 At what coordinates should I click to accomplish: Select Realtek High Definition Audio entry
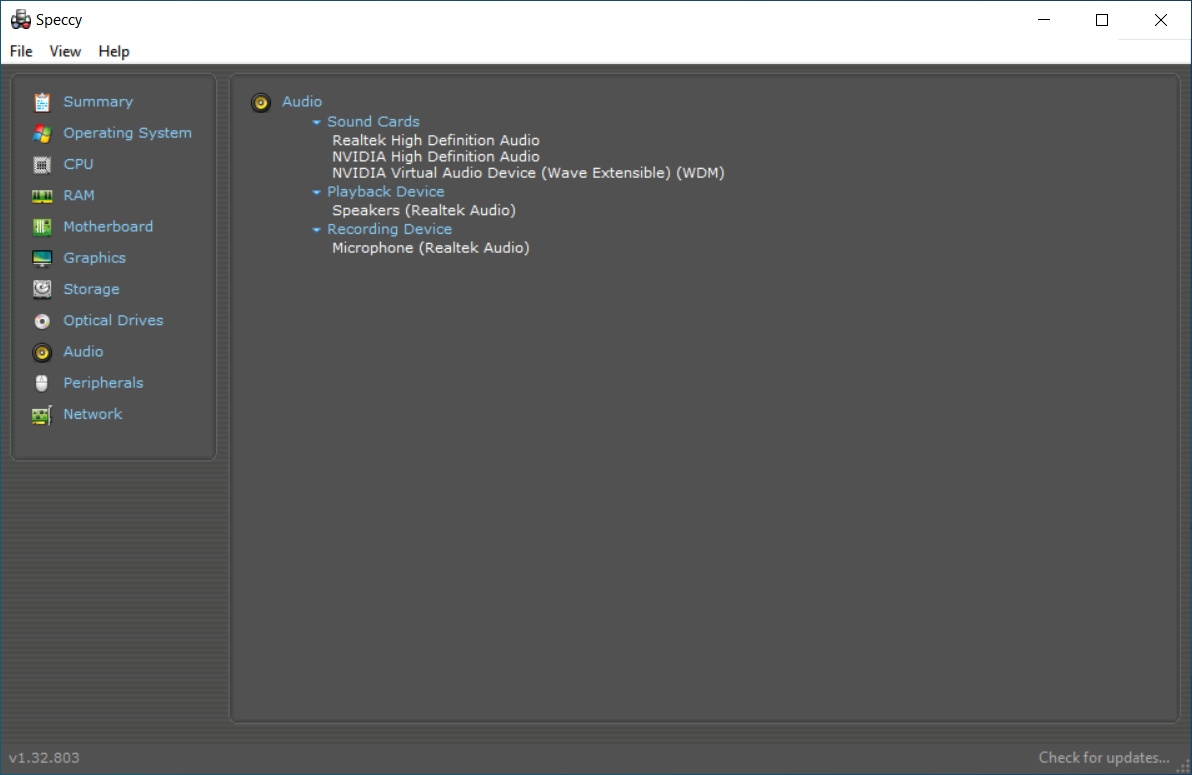point(436,140)
